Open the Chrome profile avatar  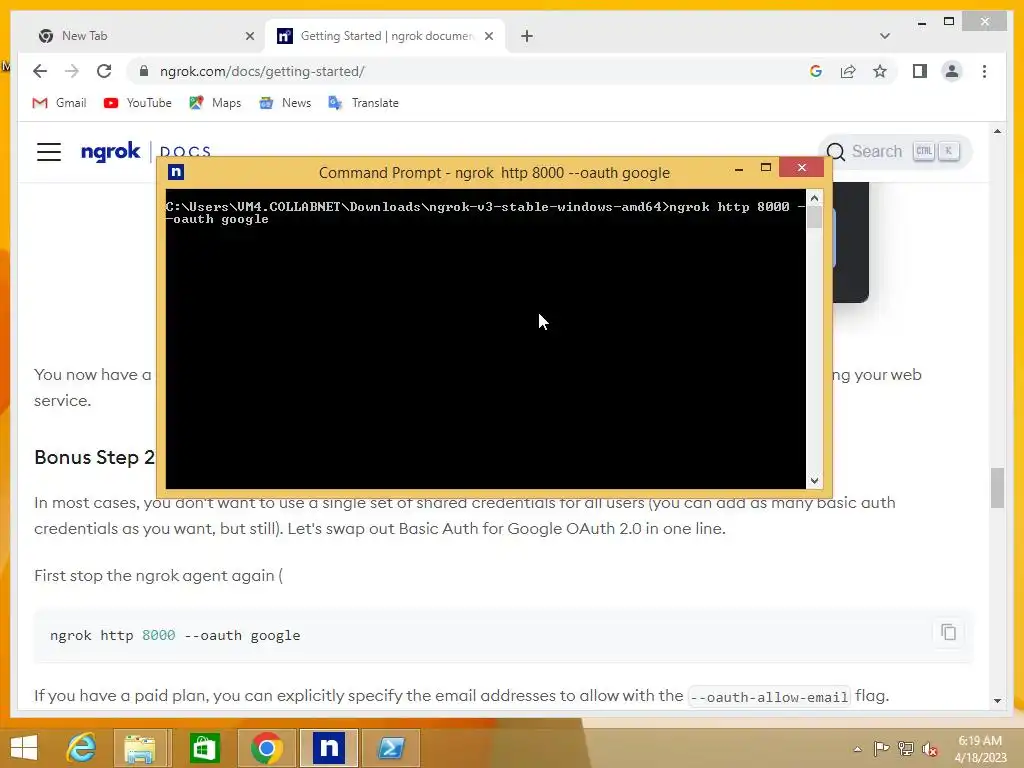(x=952, y=71)
